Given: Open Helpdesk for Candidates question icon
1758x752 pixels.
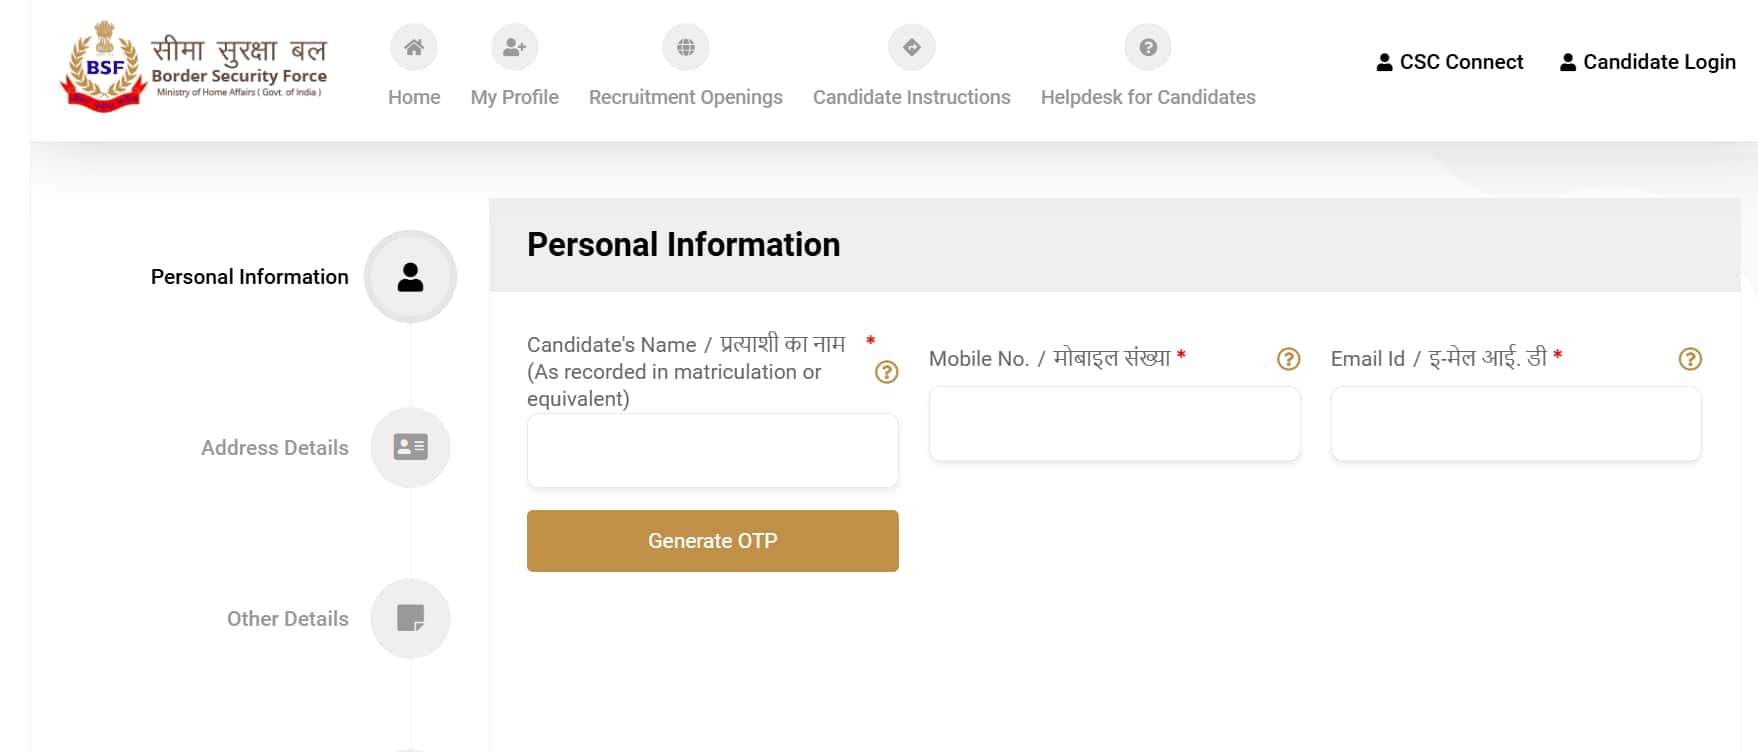Looking at the screenshot, I should (x=1148, y=47).
